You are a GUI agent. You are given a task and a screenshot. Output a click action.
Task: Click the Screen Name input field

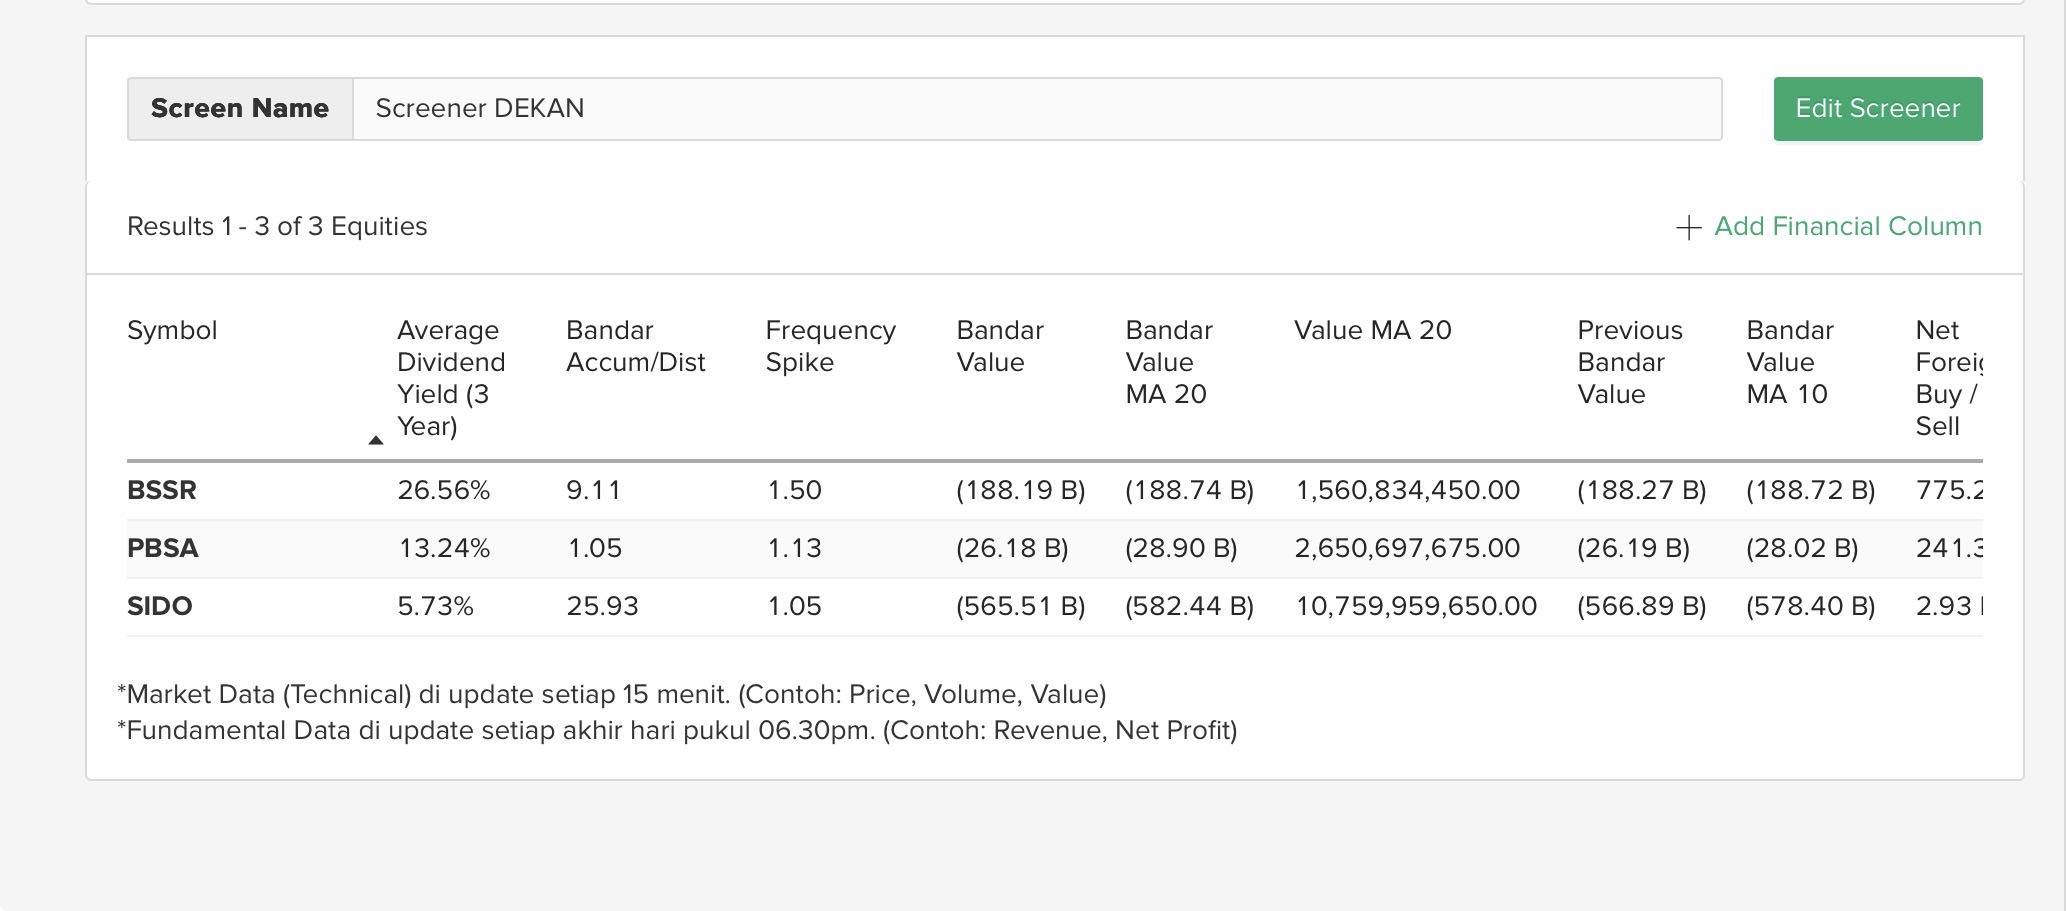[x=1036, y=109]
